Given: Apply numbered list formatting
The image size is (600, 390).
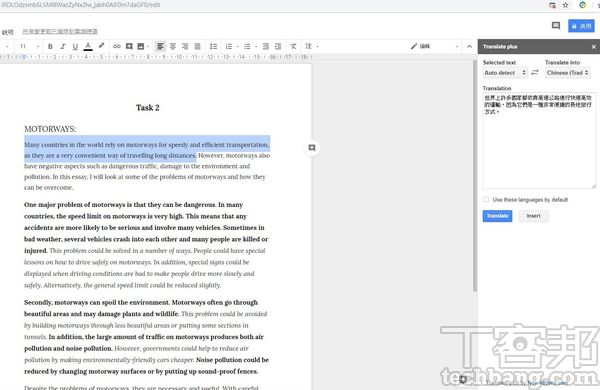Looking at the screenshot, I should click(229, 46).
